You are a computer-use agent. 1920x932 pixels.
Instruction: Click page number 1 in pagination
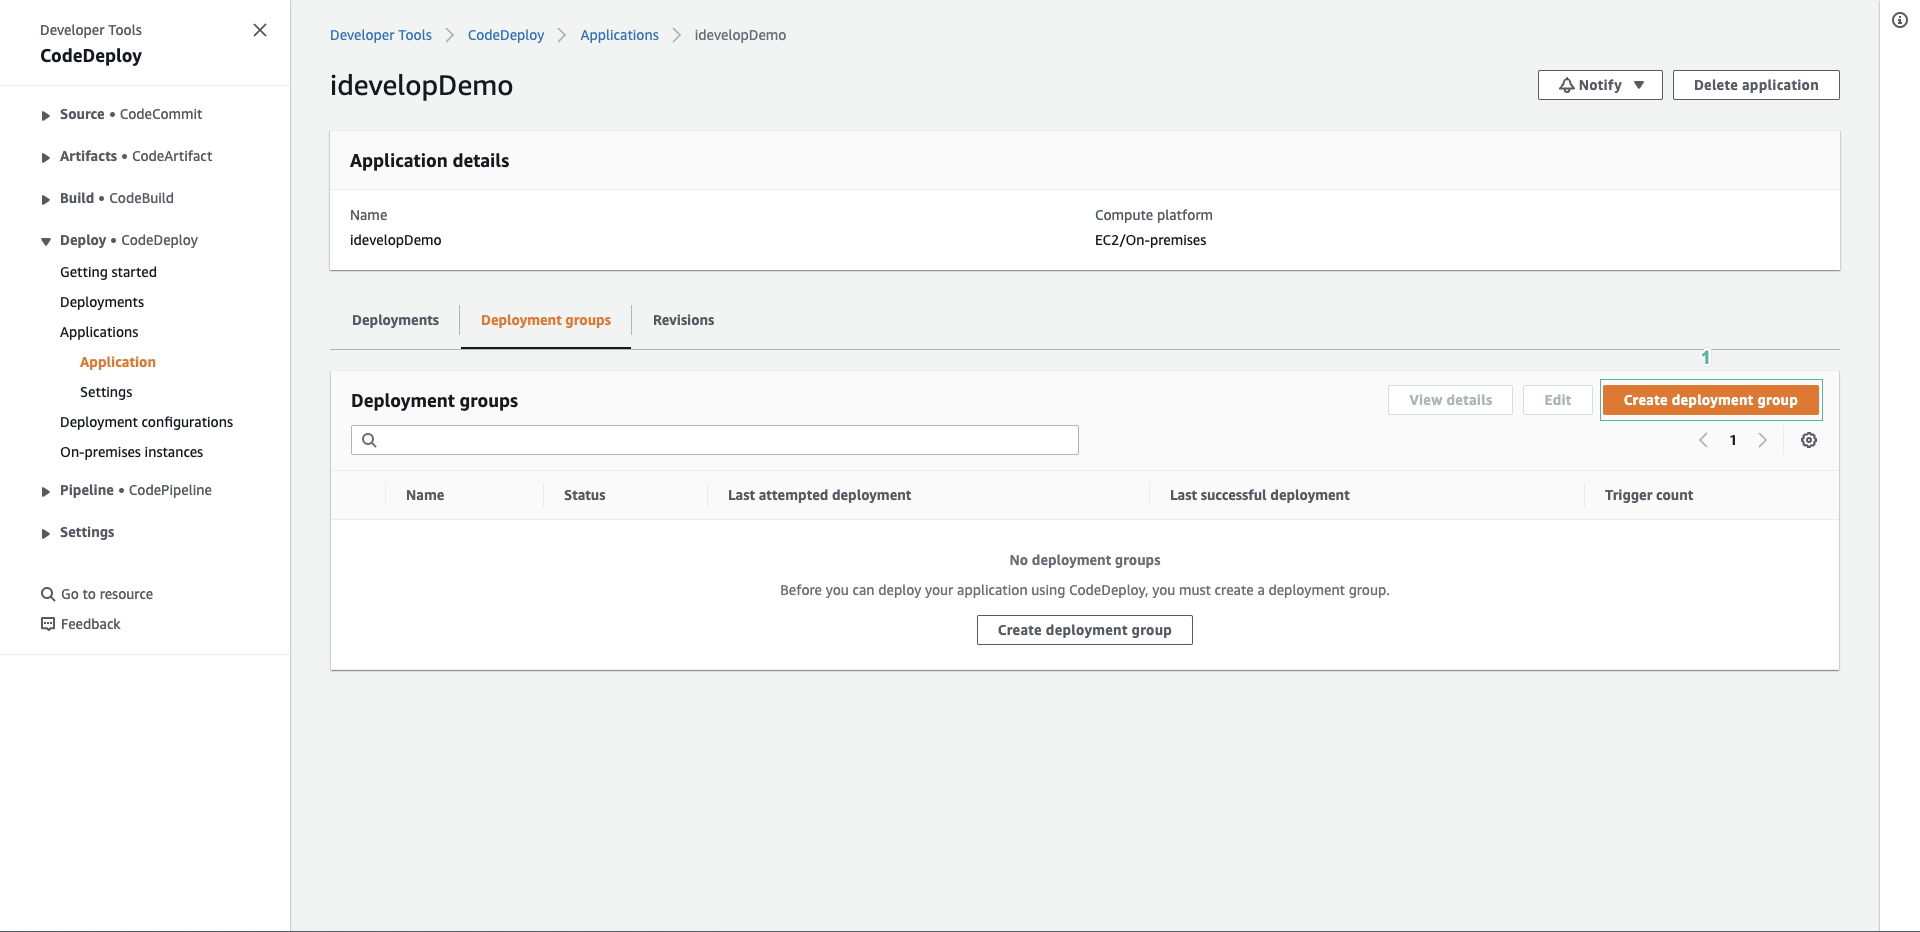pyautogui.click(x=1733, y=440)
